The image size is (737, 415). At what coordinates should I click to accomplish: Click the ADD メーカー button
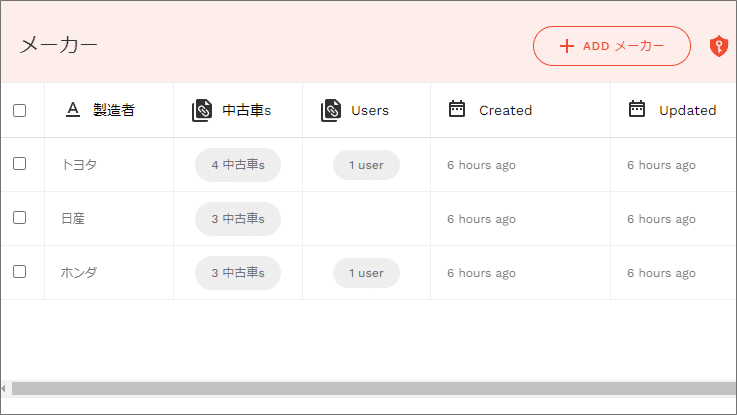(x=612, y=46)
